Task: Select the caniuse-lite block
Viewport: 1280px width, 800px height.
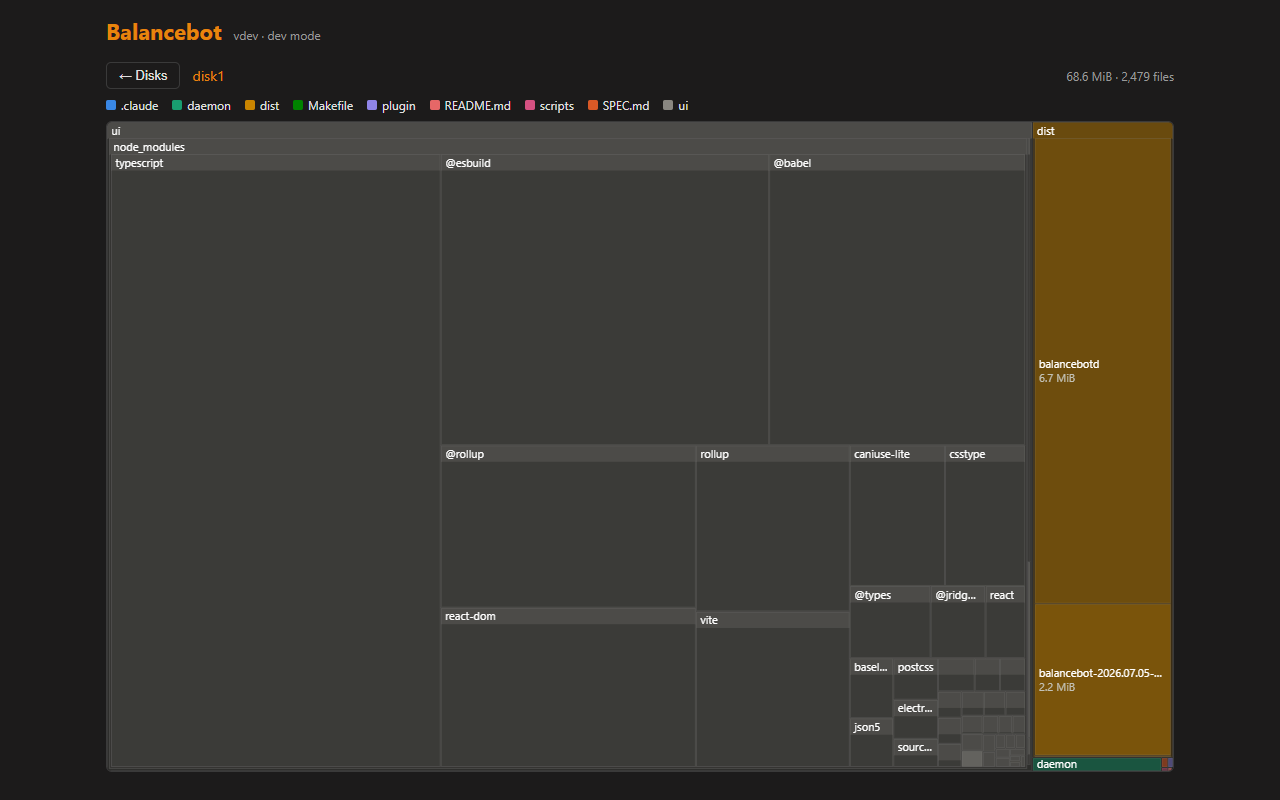Action: [x=897, y=516]
